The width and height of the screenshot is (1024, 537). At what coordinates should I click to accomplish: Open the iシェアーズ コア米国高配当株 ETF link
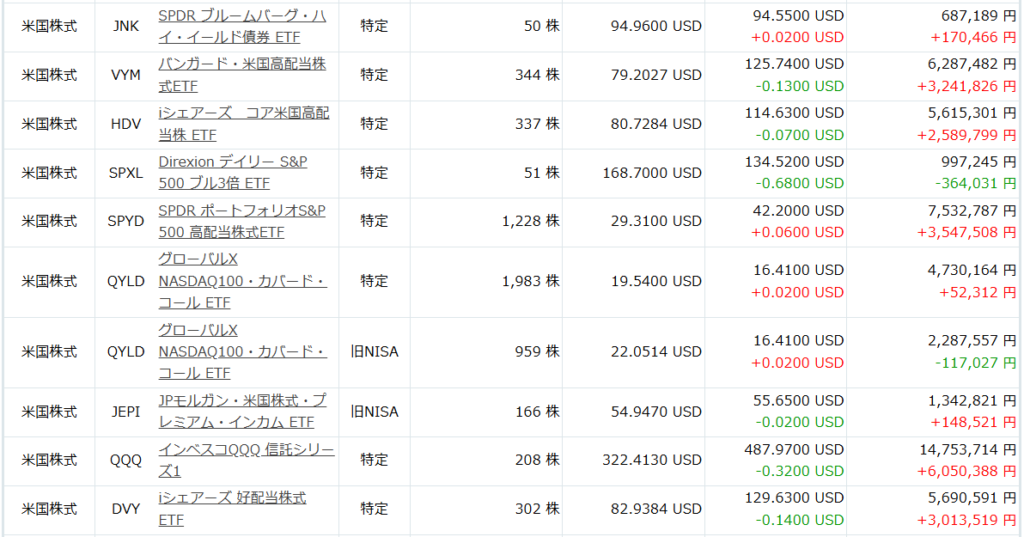click(244, 124)
